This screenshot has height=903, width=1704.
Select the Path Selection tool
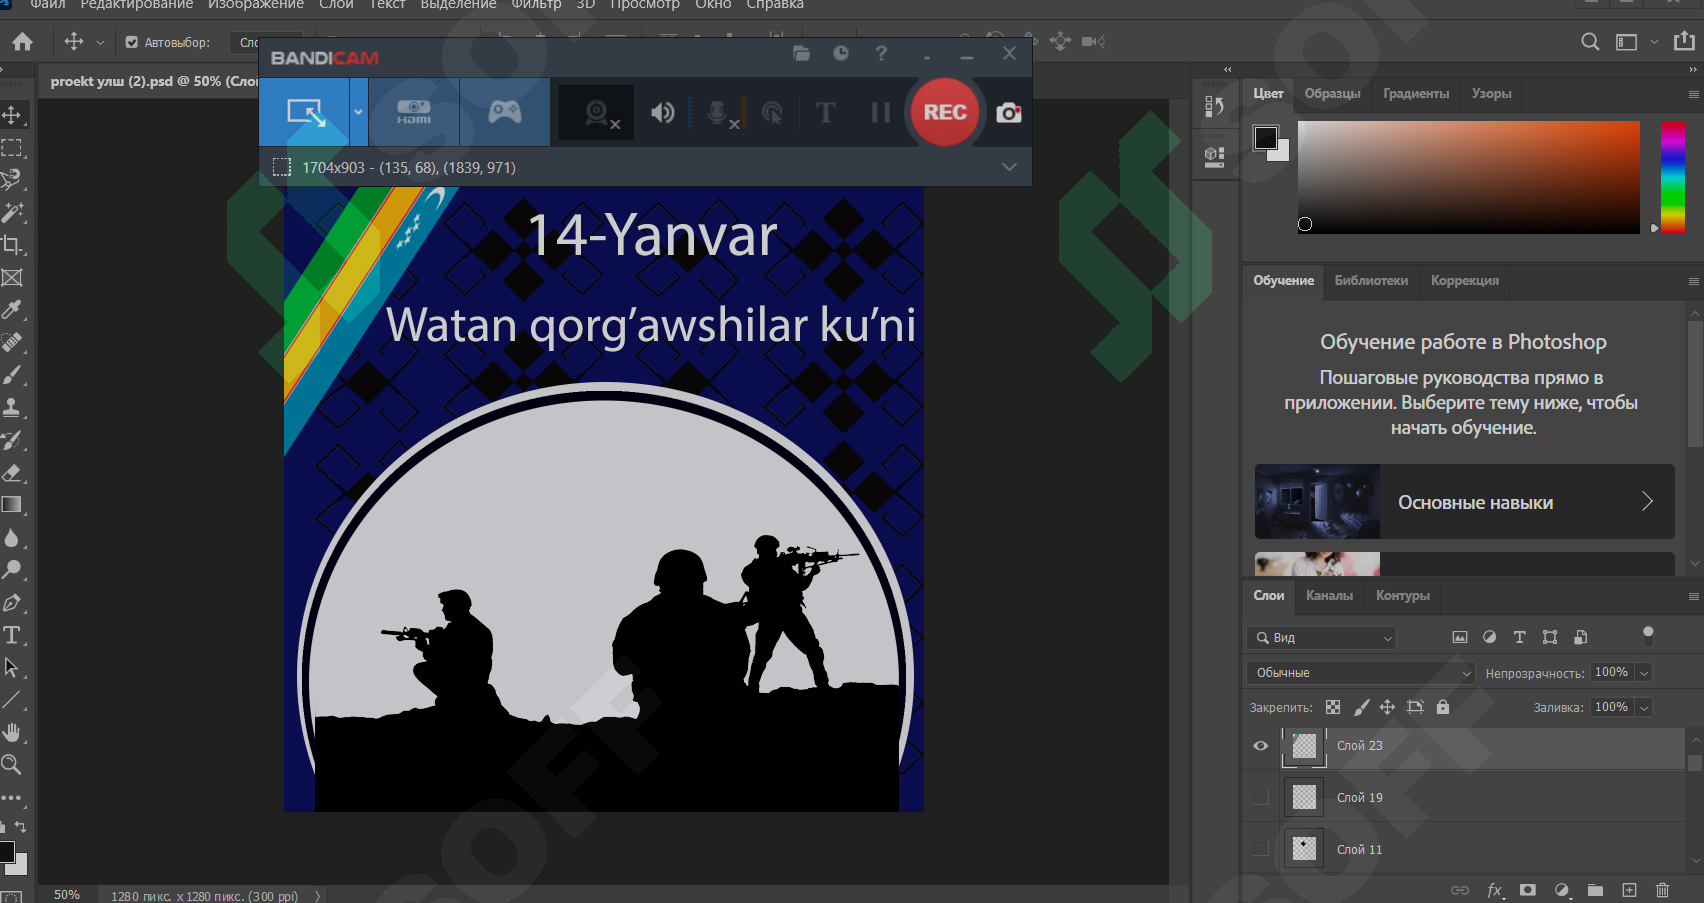pyautogui.click(x=12, y=668)
